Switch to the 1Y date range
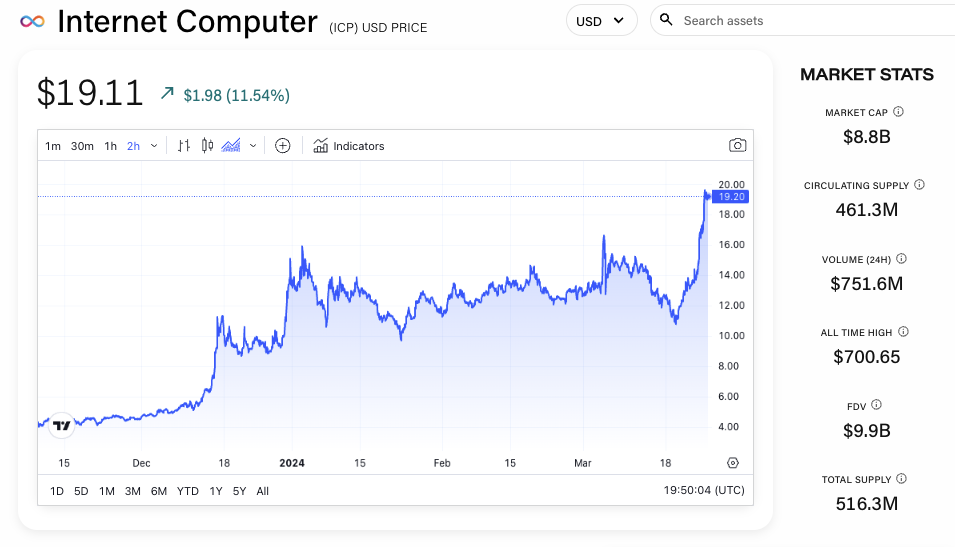 click(x=216, y=491)
